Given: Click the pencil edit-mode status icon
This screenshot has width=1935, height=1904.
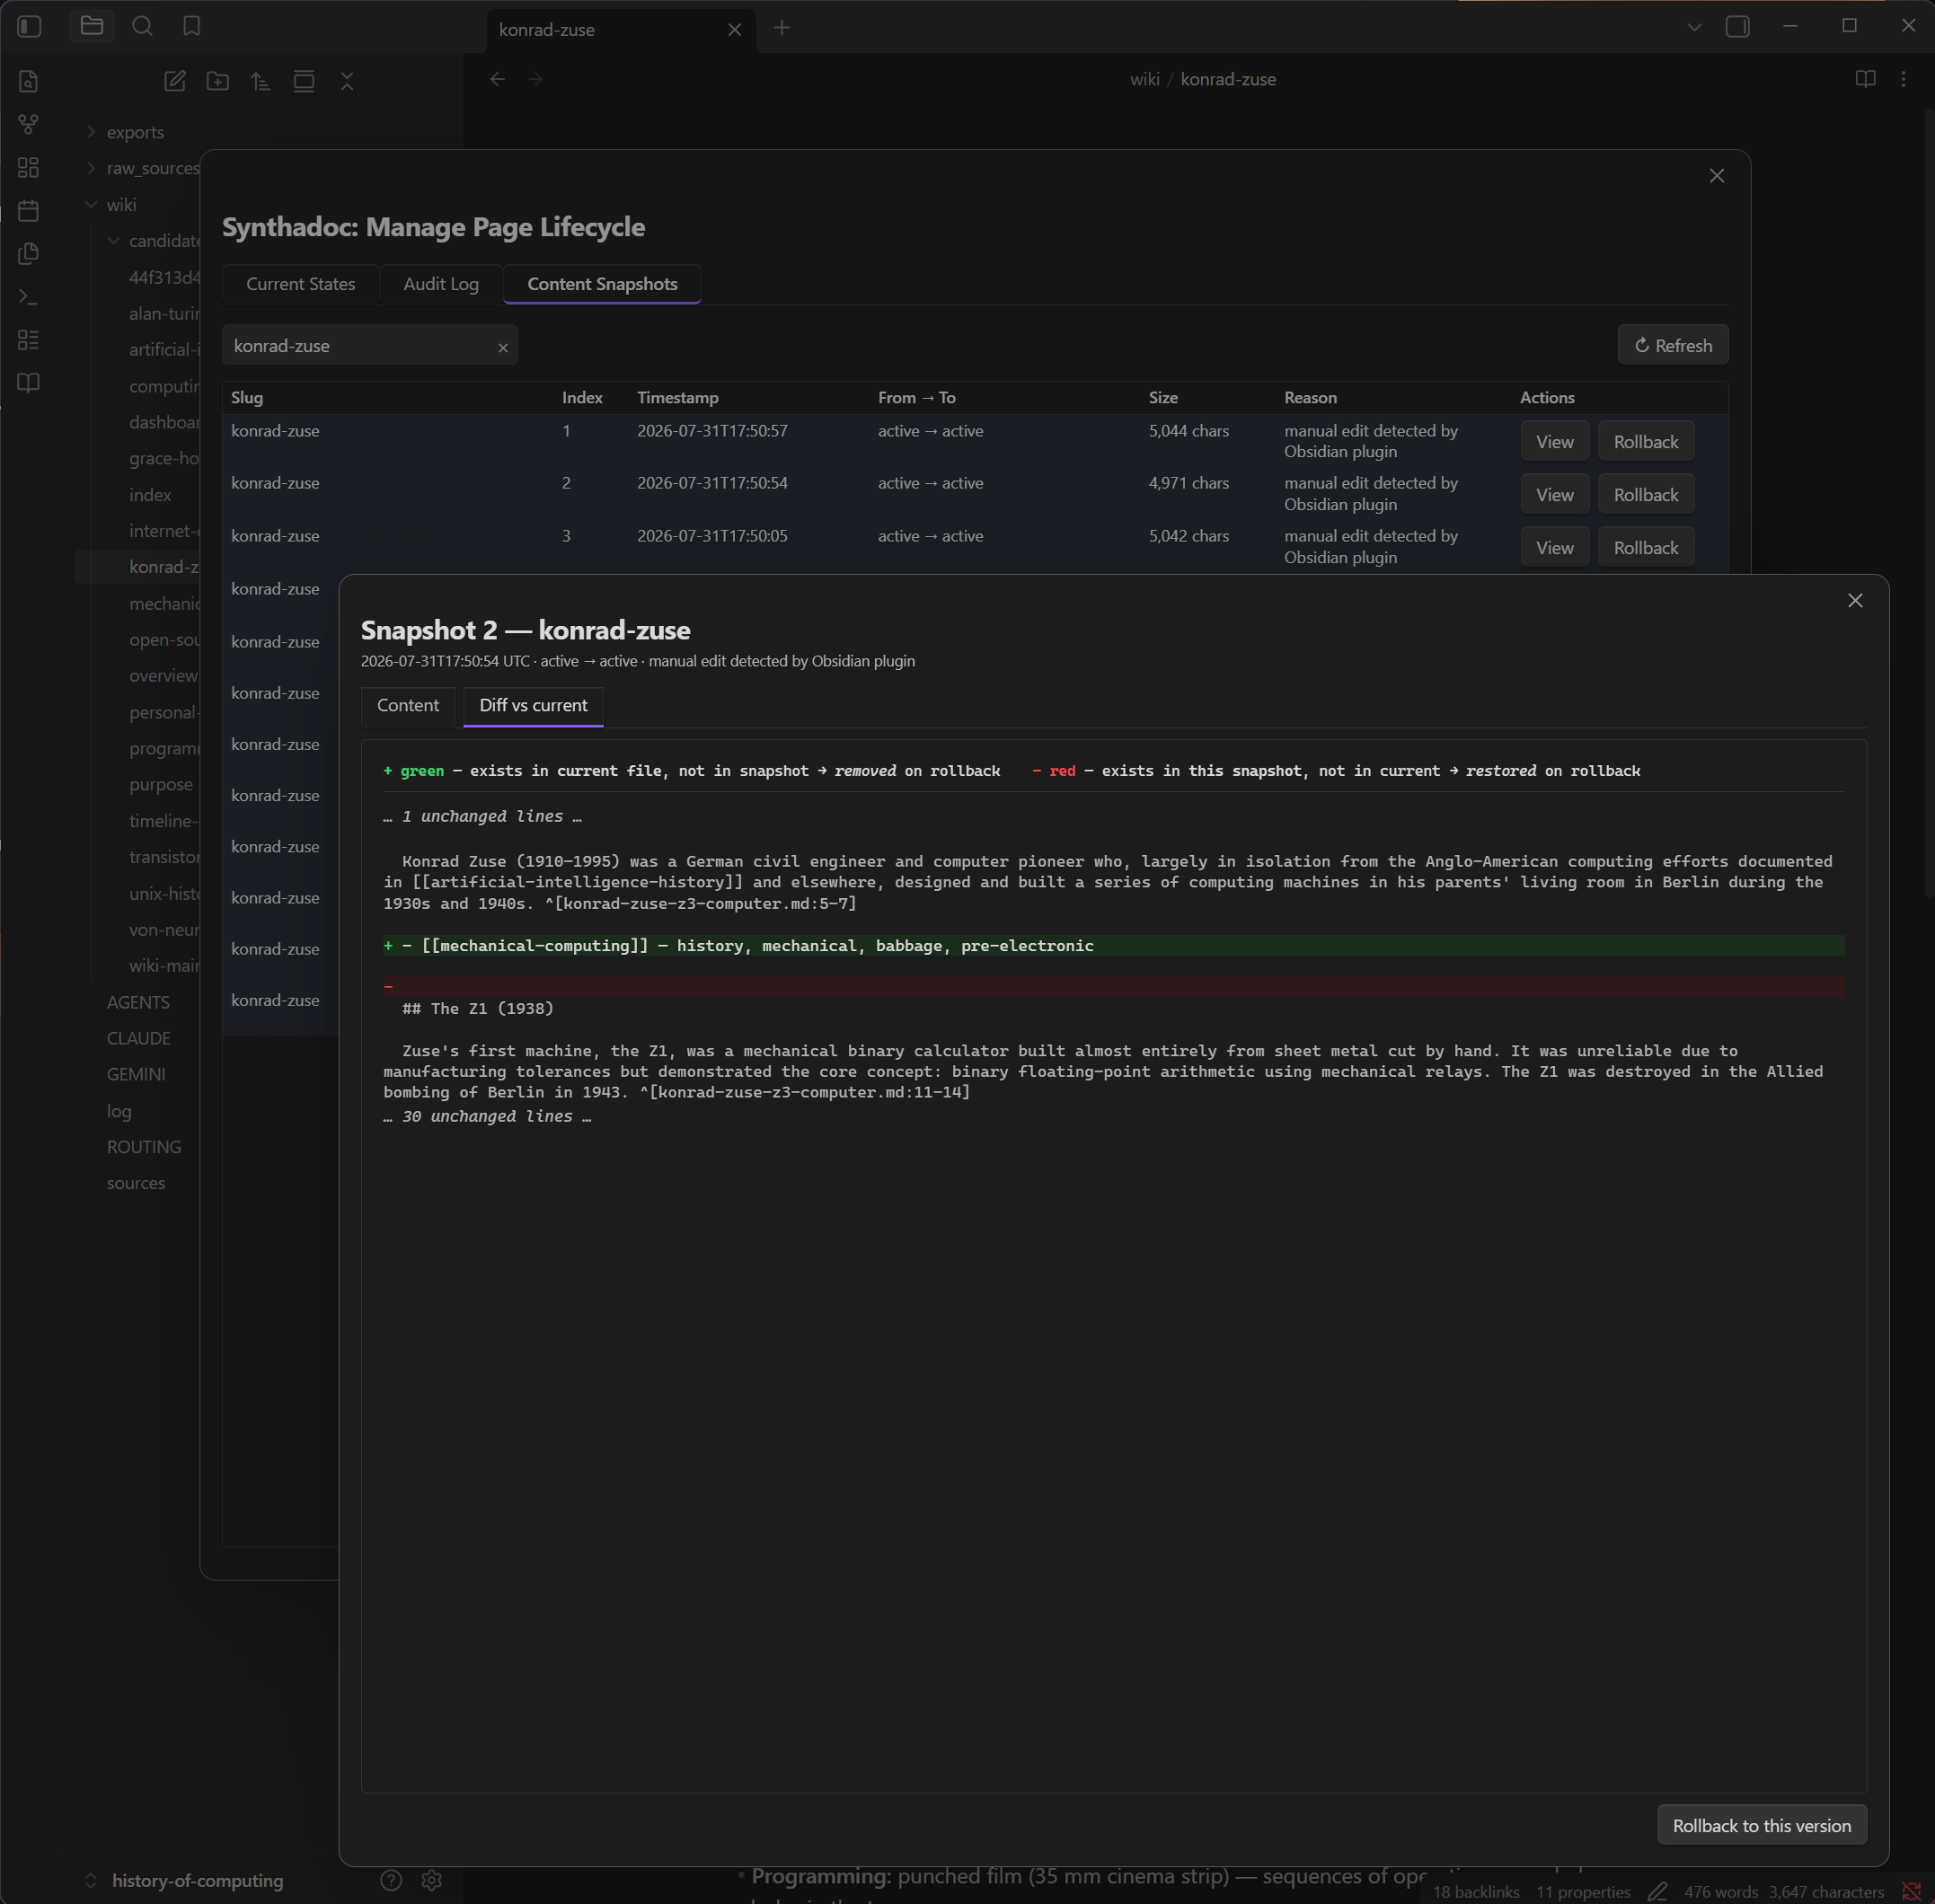Looking at the screenshot, I should click(1658, 1891).
